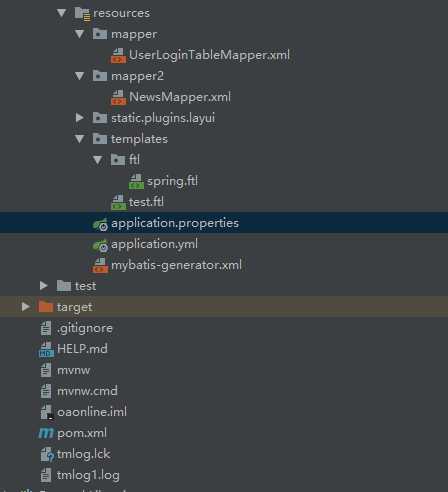Click spring.ftl green file icon

tap(136, 181)
